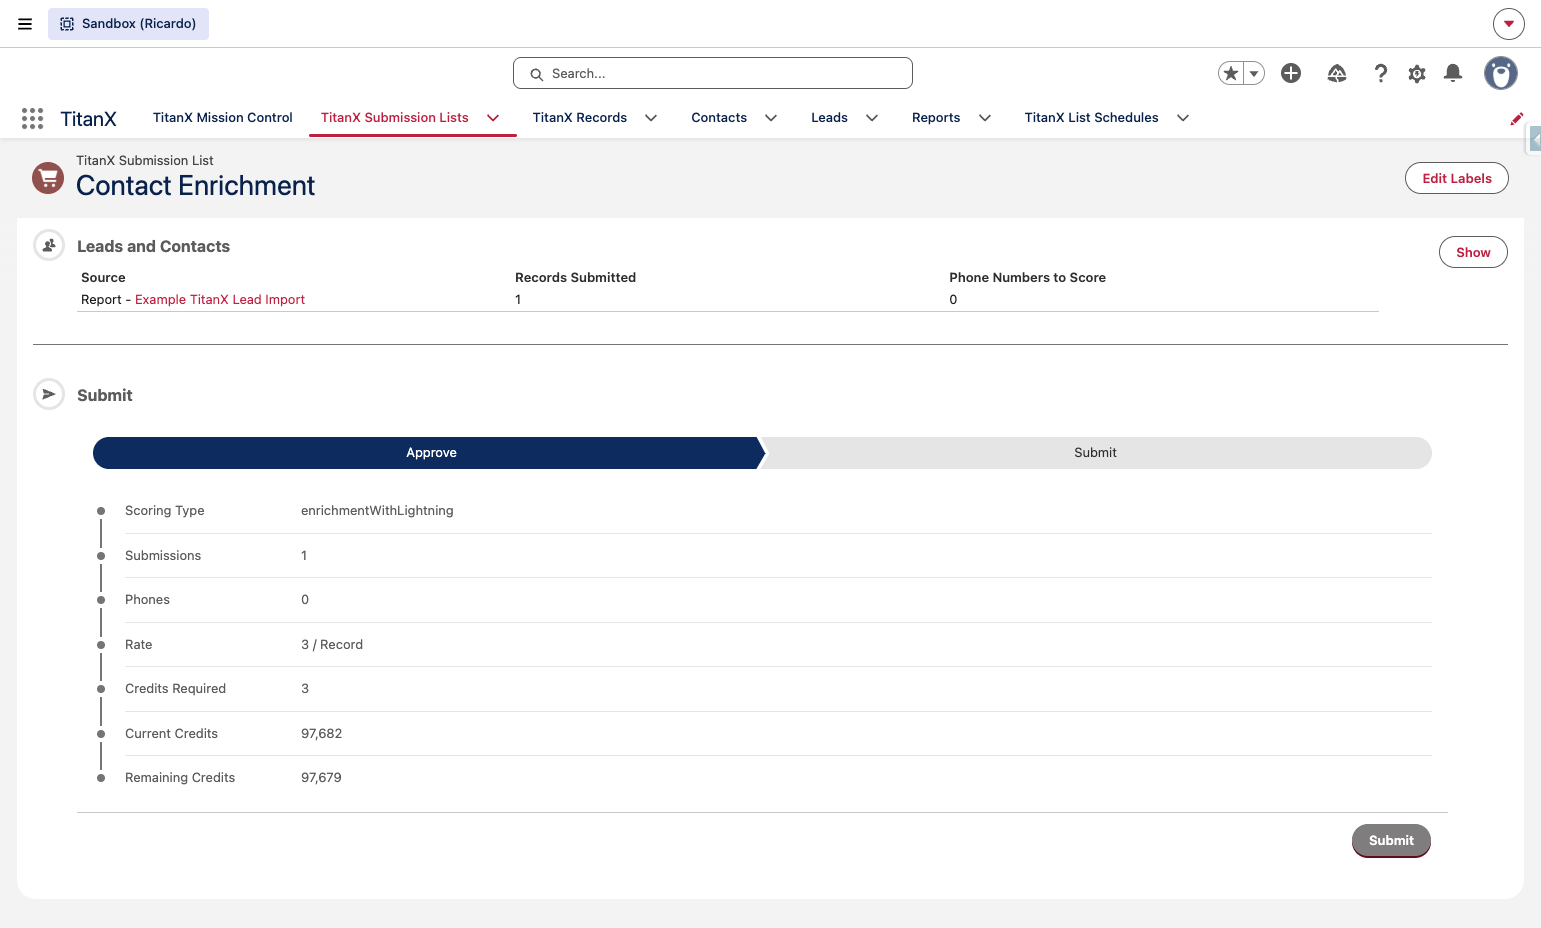
Task: Click the red circular dropdown icon at top right
Action: point(1509,24)
